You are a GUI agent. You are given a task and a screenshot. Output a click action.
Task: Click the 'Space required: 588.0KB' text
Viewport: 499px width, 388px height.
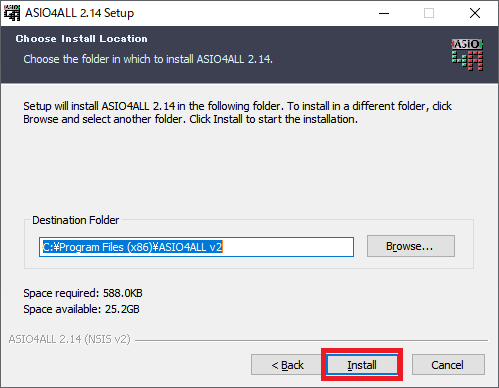(83, 293)
